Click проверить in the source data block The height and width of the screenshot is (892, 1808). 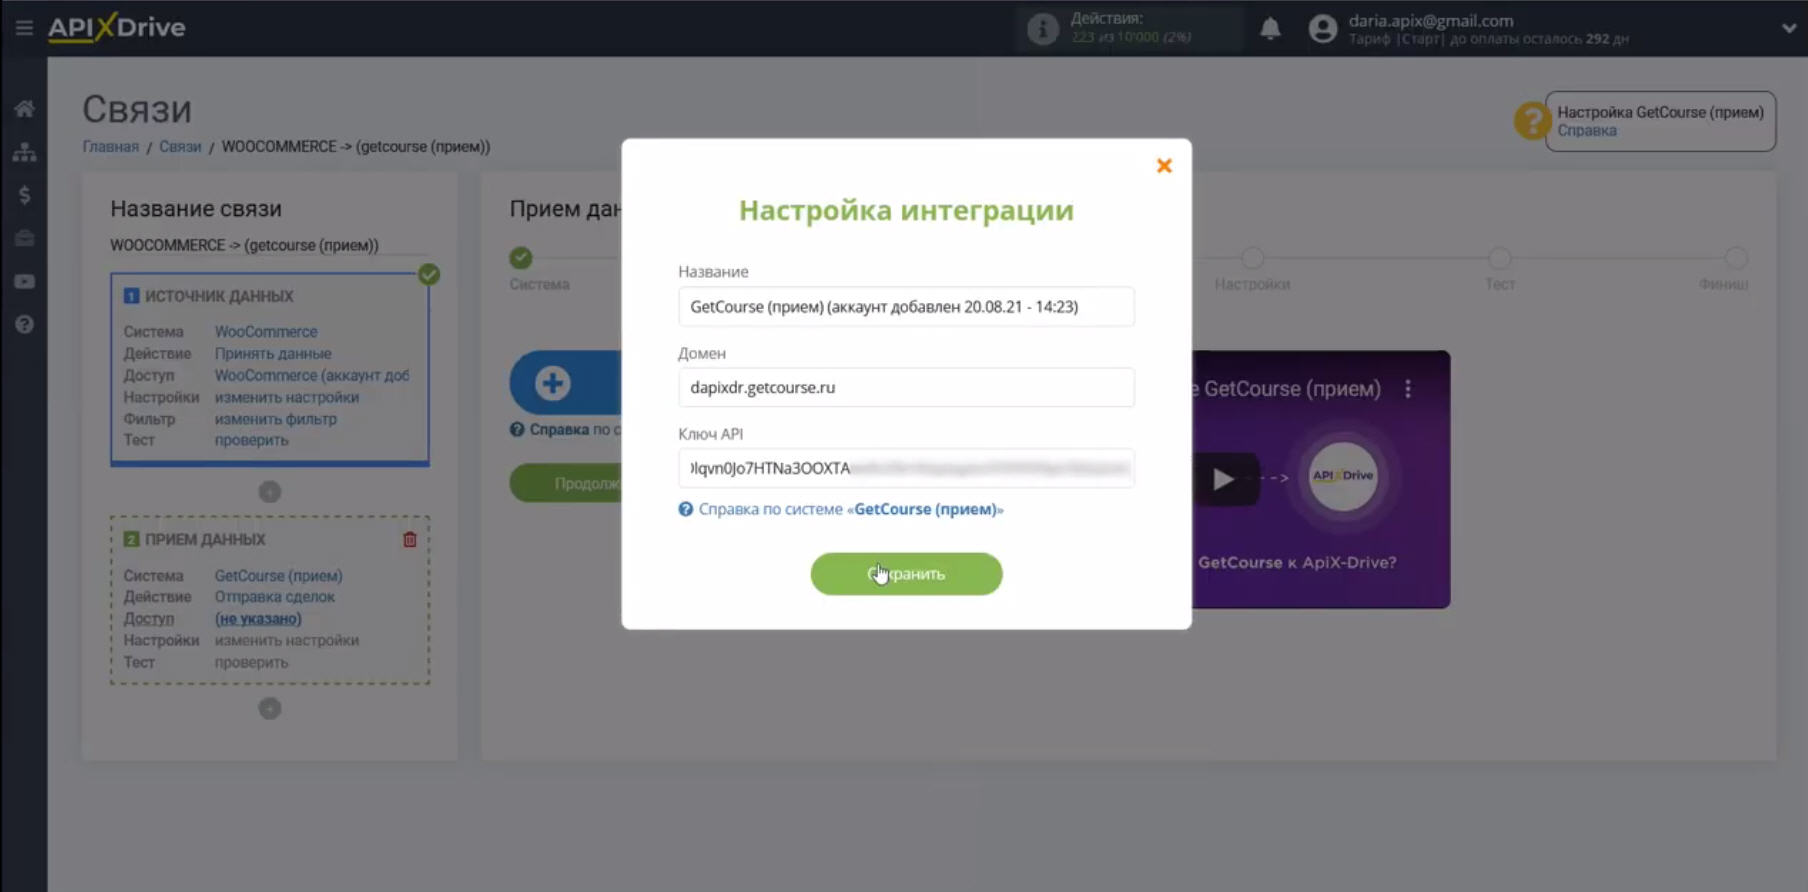(251, 440)
